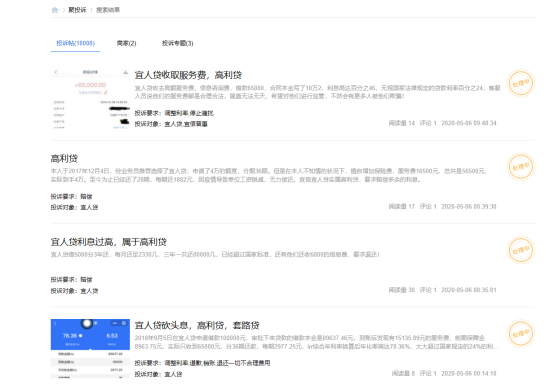554x390 pixels.
Task: Select the 投诉帖(10000) tab
Action: [x=76, y=43]
